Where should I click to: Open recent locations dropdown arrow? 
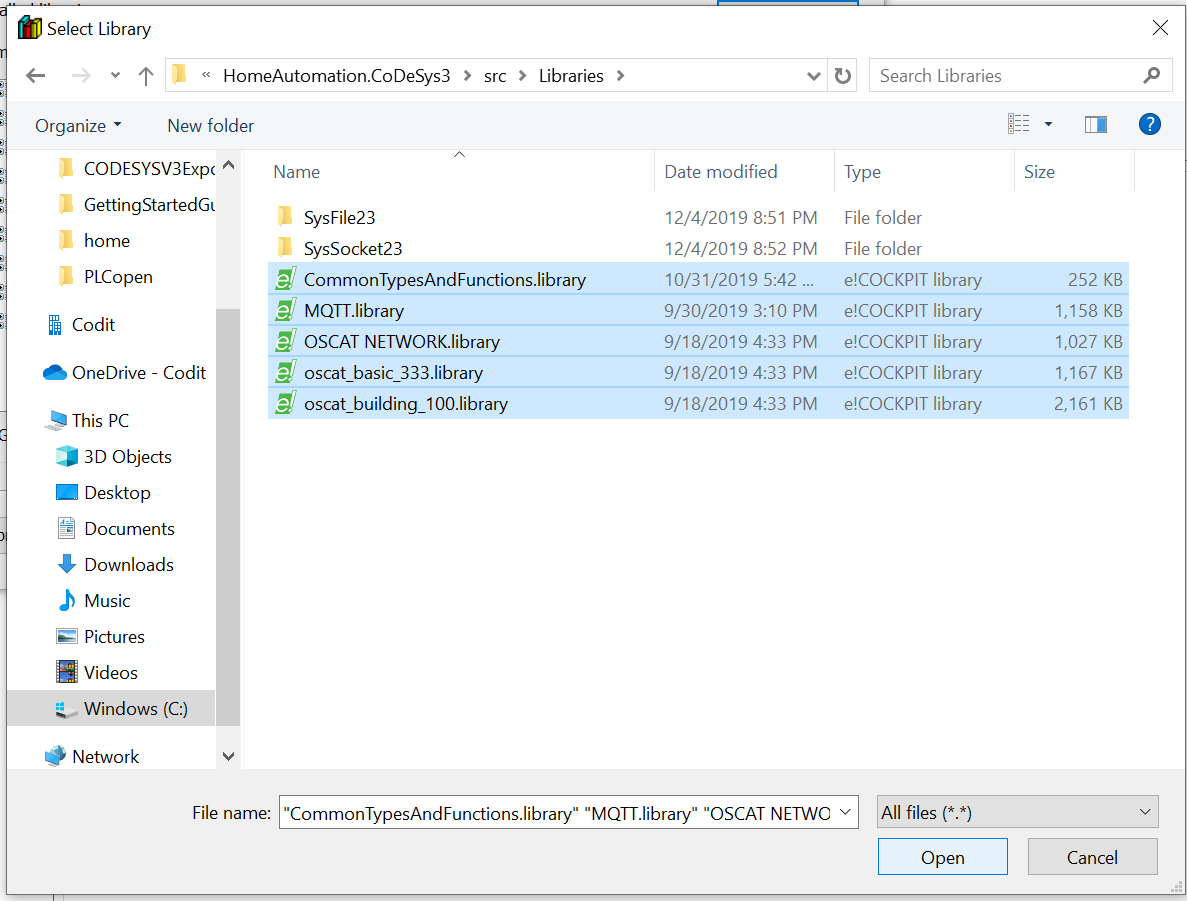click(x=115, y=76)
